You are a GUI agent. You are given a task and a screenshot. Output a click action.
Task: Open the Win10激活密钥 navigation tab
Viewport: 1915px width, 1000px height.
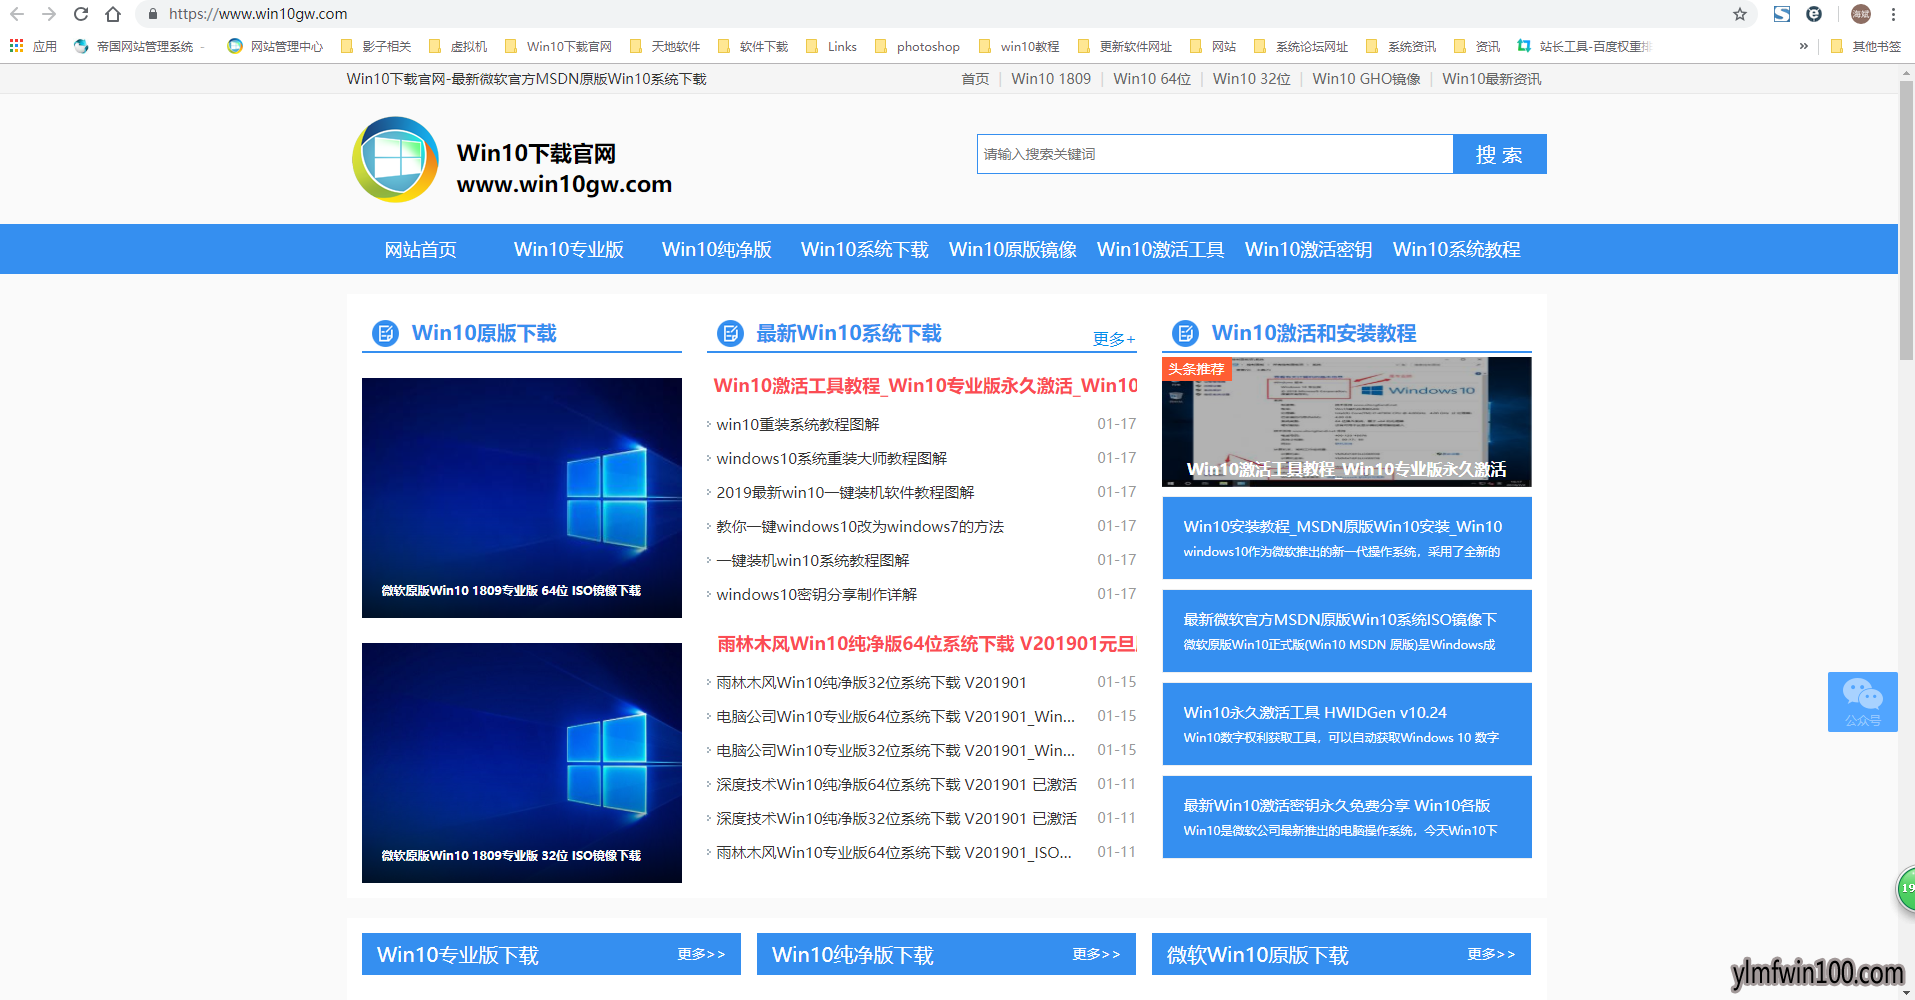click(x=1309, y=249)
